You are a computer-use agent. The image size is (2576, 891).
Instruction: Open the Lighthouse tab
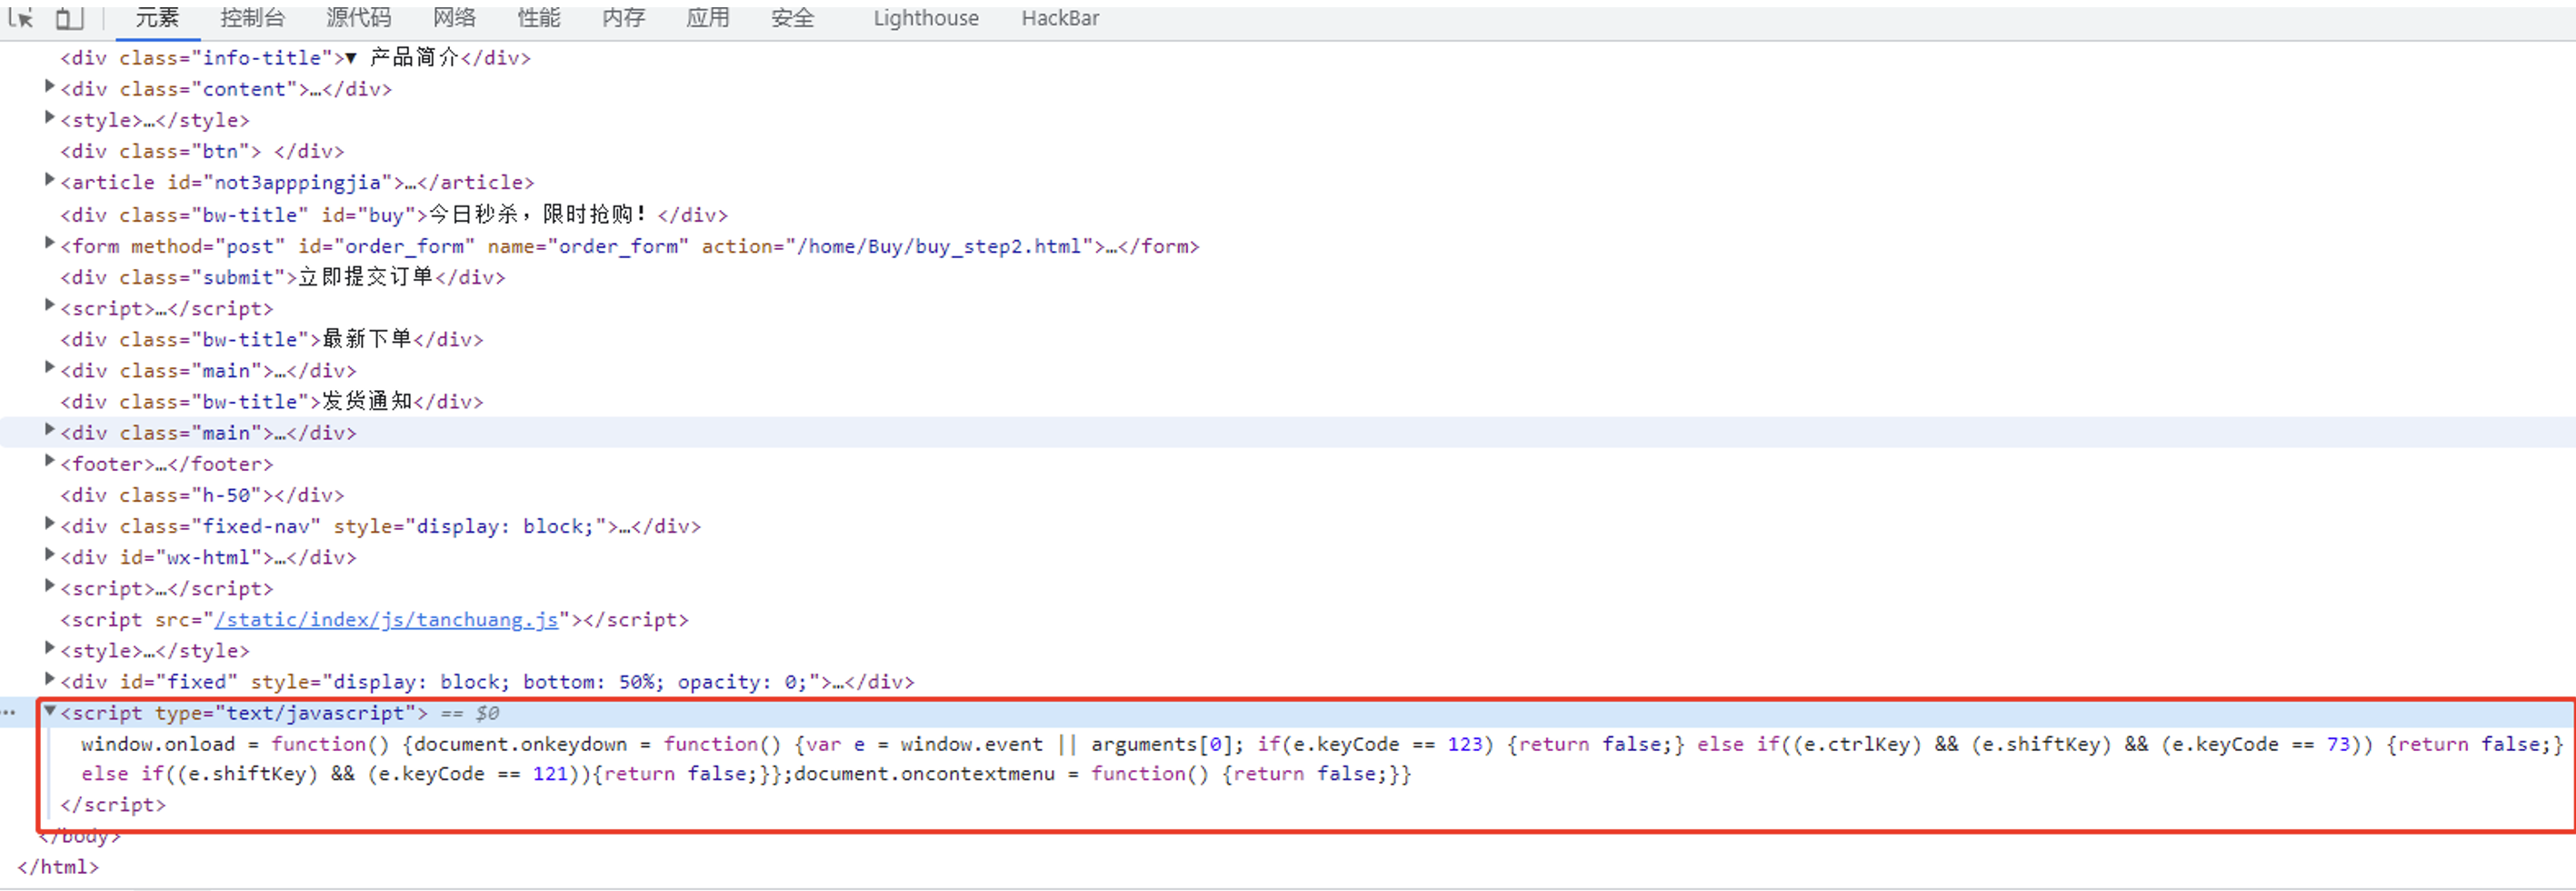click(926, 18)
